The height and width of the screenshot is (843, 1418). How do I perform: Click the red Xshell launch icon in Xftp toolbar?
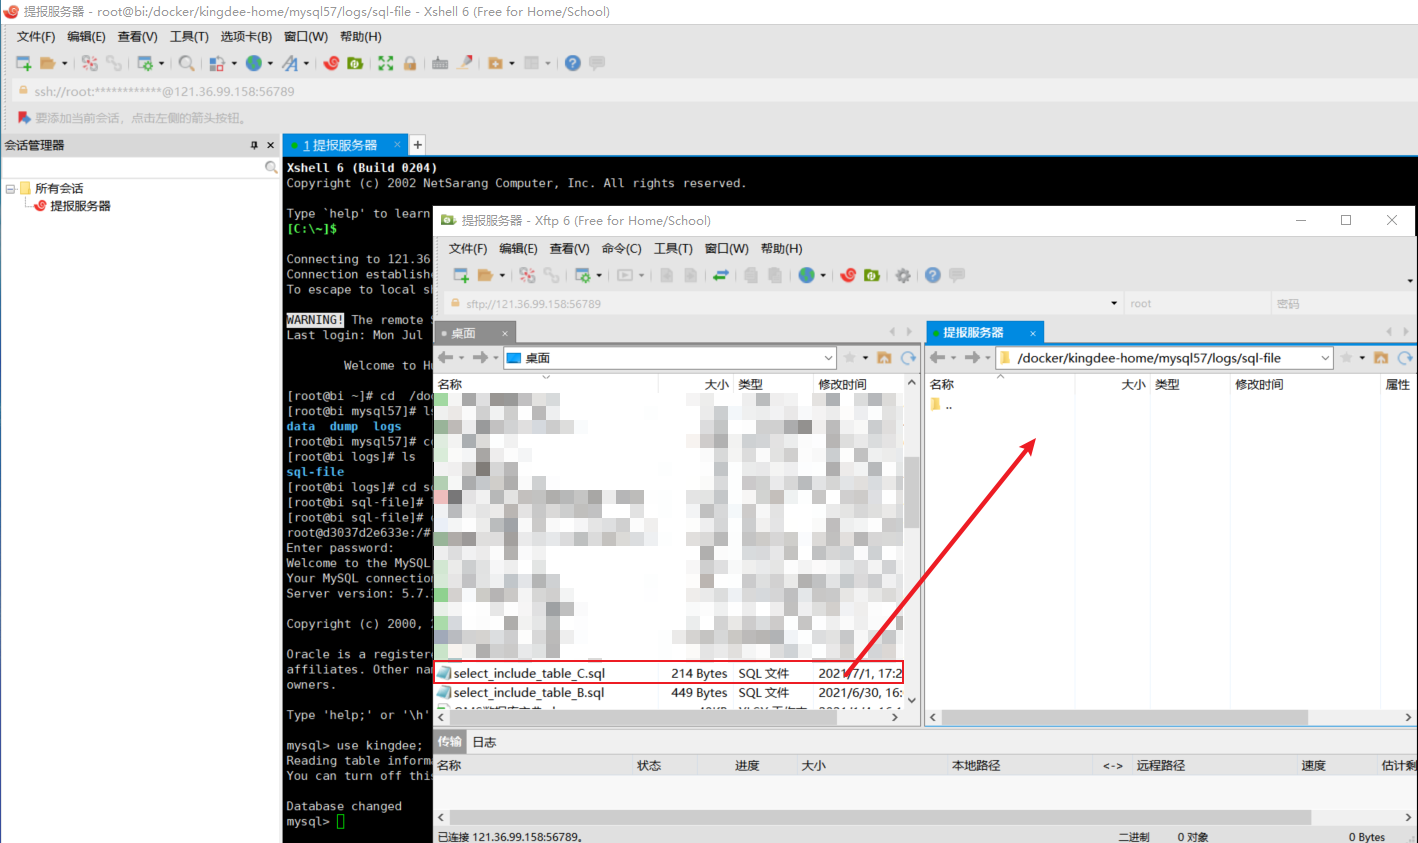(848, 275)
